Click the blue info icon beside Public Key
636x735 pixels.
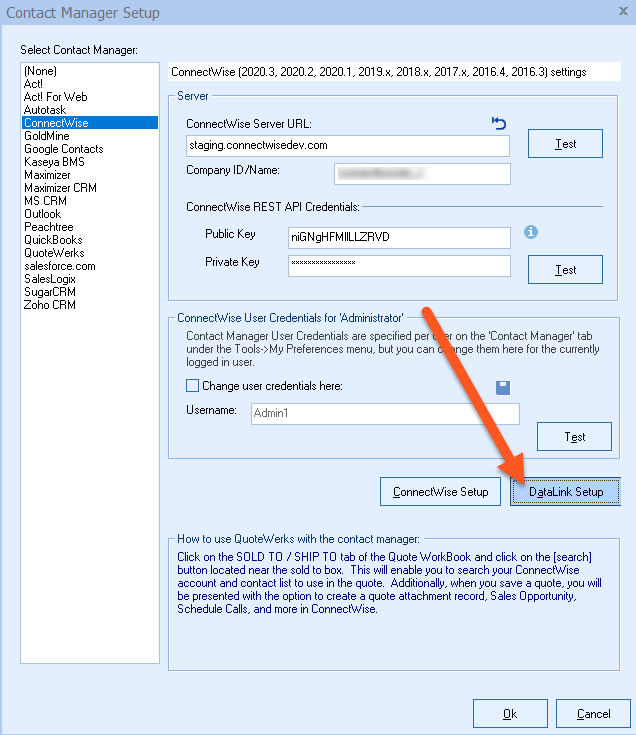531,232
